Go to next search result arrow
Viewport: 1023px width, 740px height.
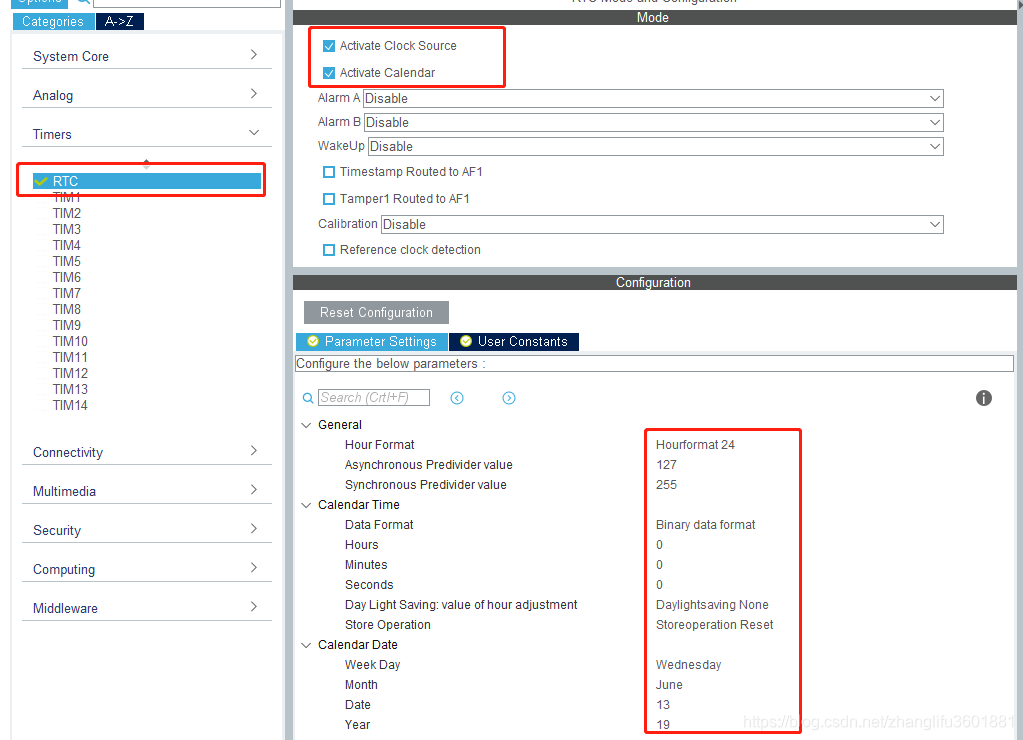[509, 398]
